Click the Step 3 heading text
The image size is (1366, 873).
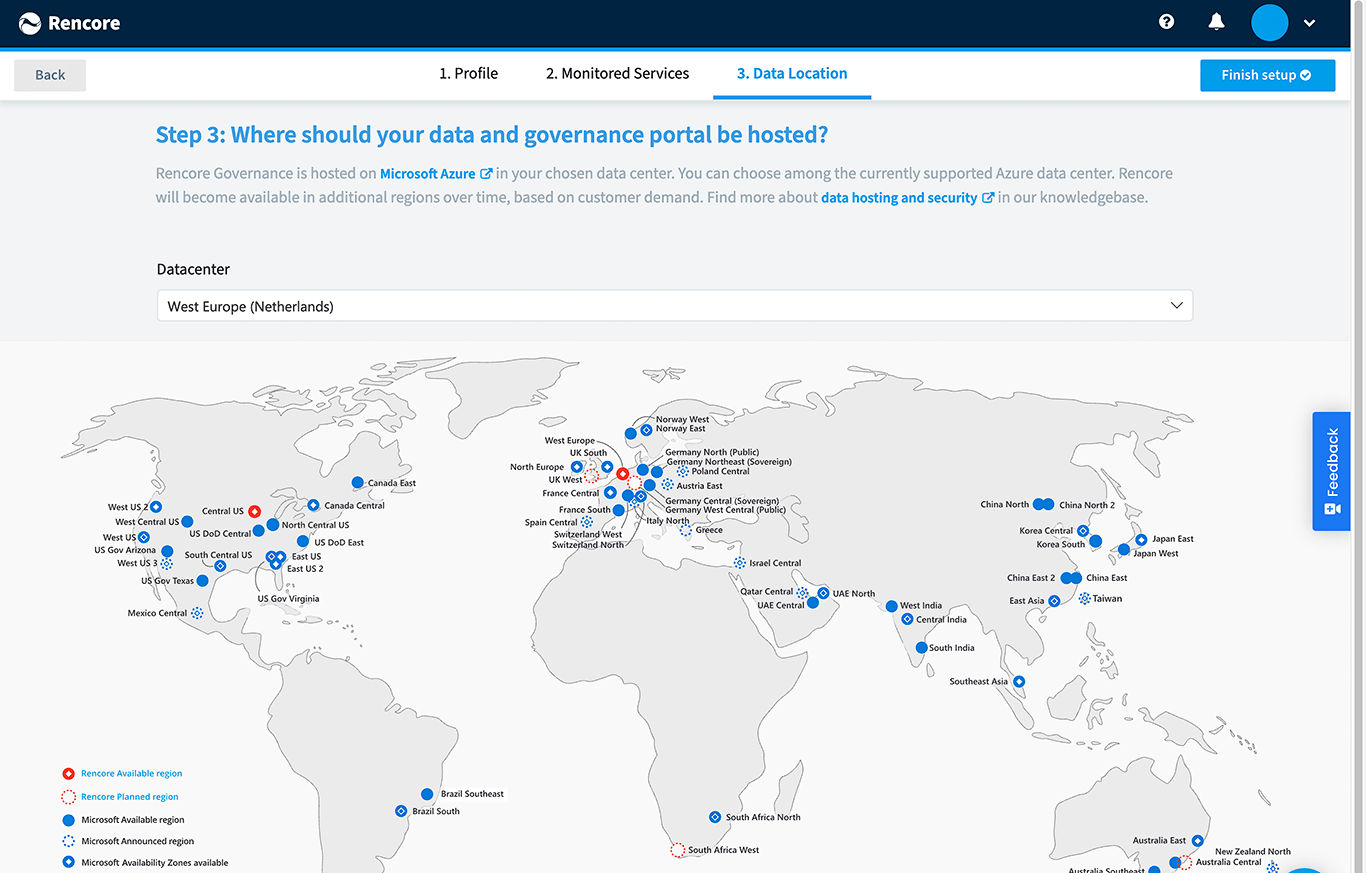pyautogui.click(x=492, y=135)
